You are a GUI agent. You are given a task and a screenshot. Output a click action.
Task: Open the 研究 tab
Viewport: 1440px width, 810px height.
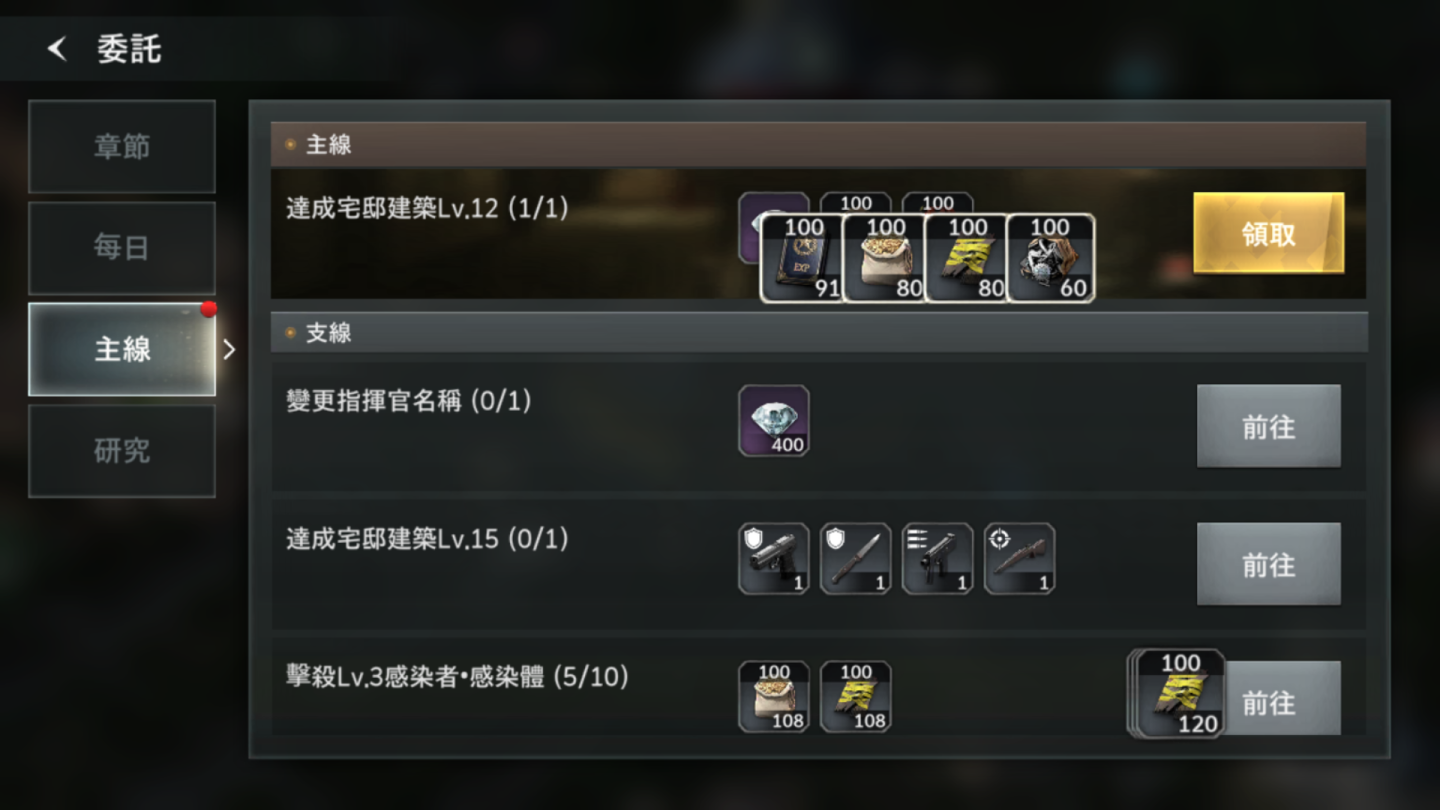tap(122, 451)
